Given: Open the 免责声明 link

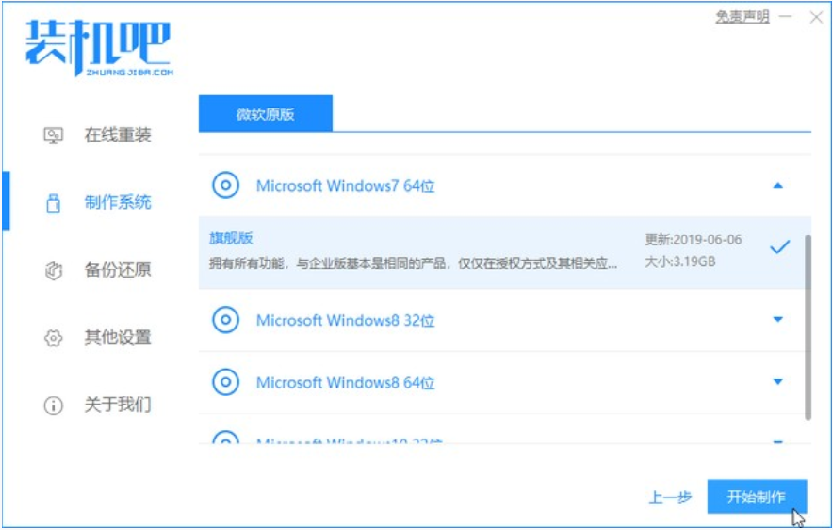Looking at the screenshot, I should 742,17.
